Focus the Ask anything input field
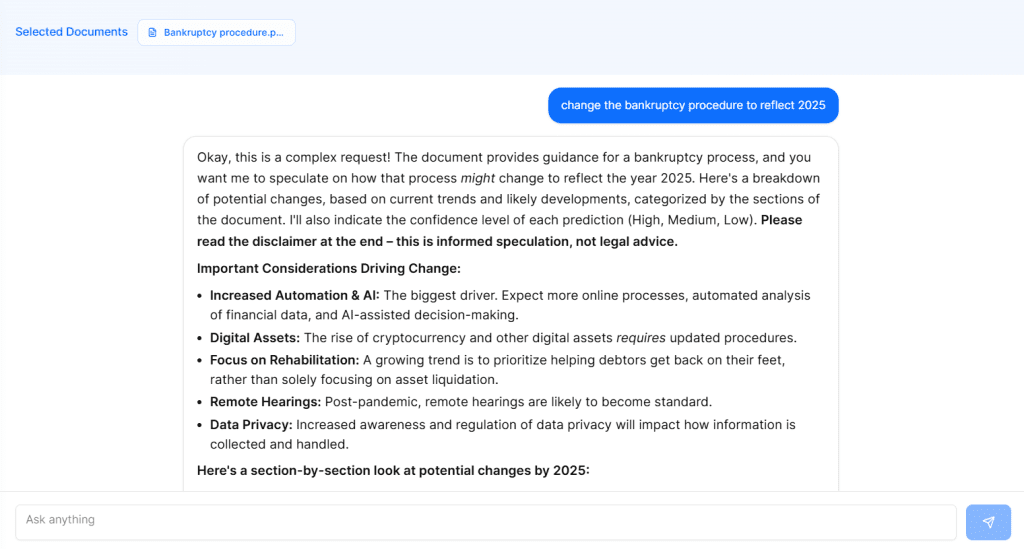The width and height of the screenshot is (1024, 549). [x=485, y=522]
